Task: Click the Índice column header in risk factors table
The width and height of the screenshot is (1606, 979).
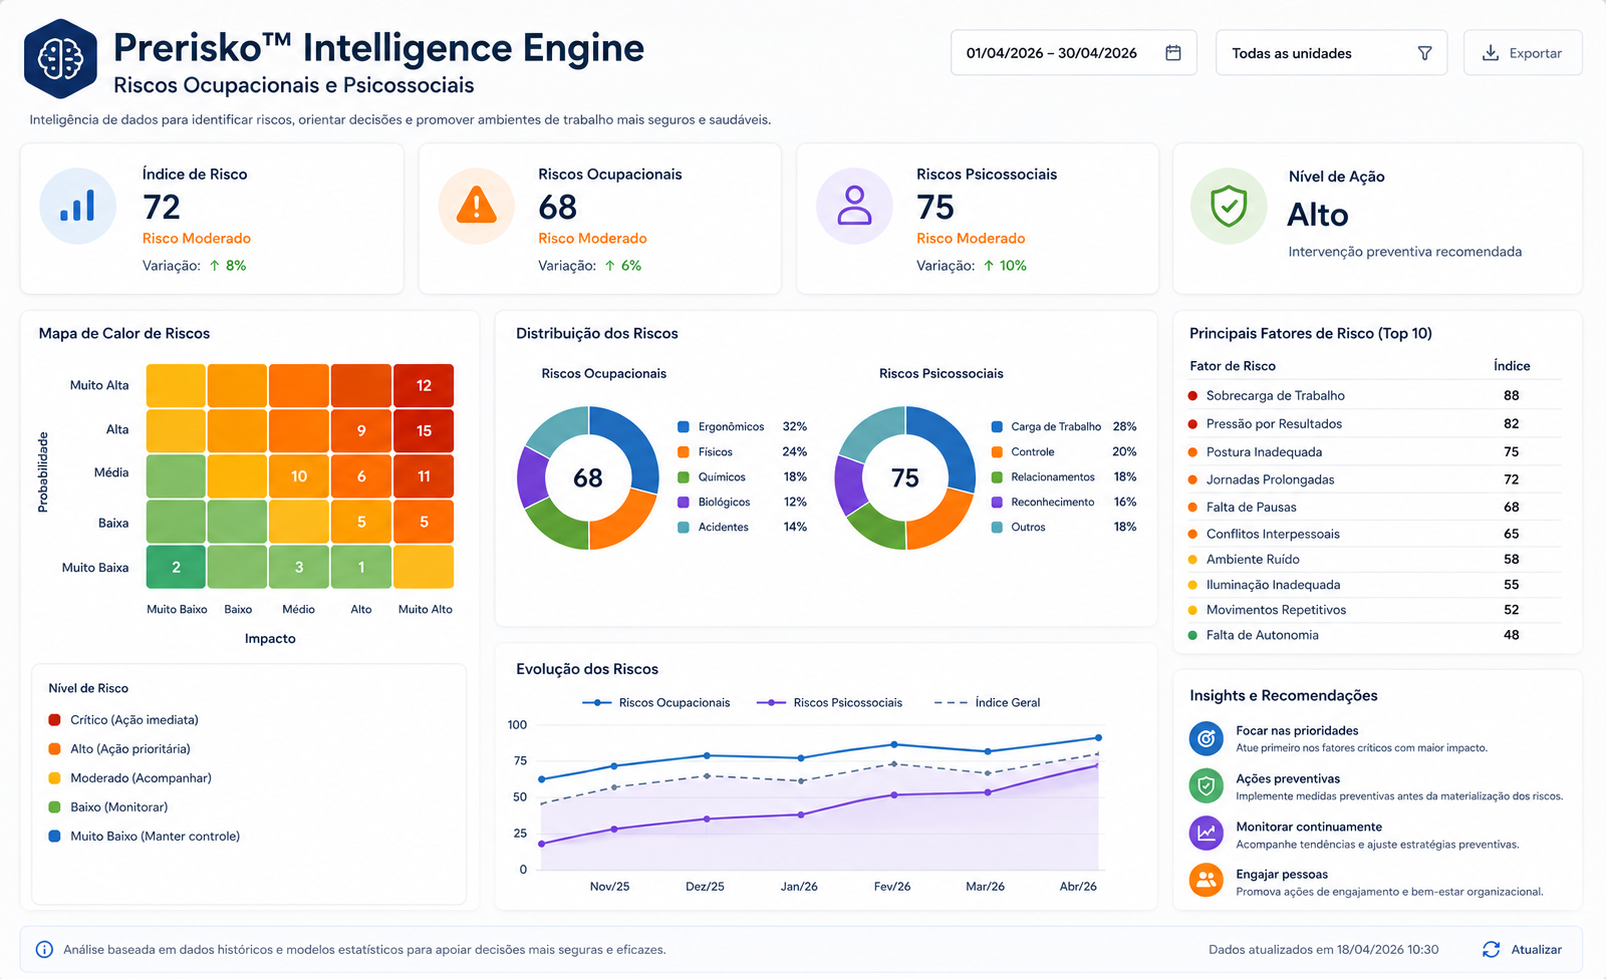Action: coord(1511,366)
